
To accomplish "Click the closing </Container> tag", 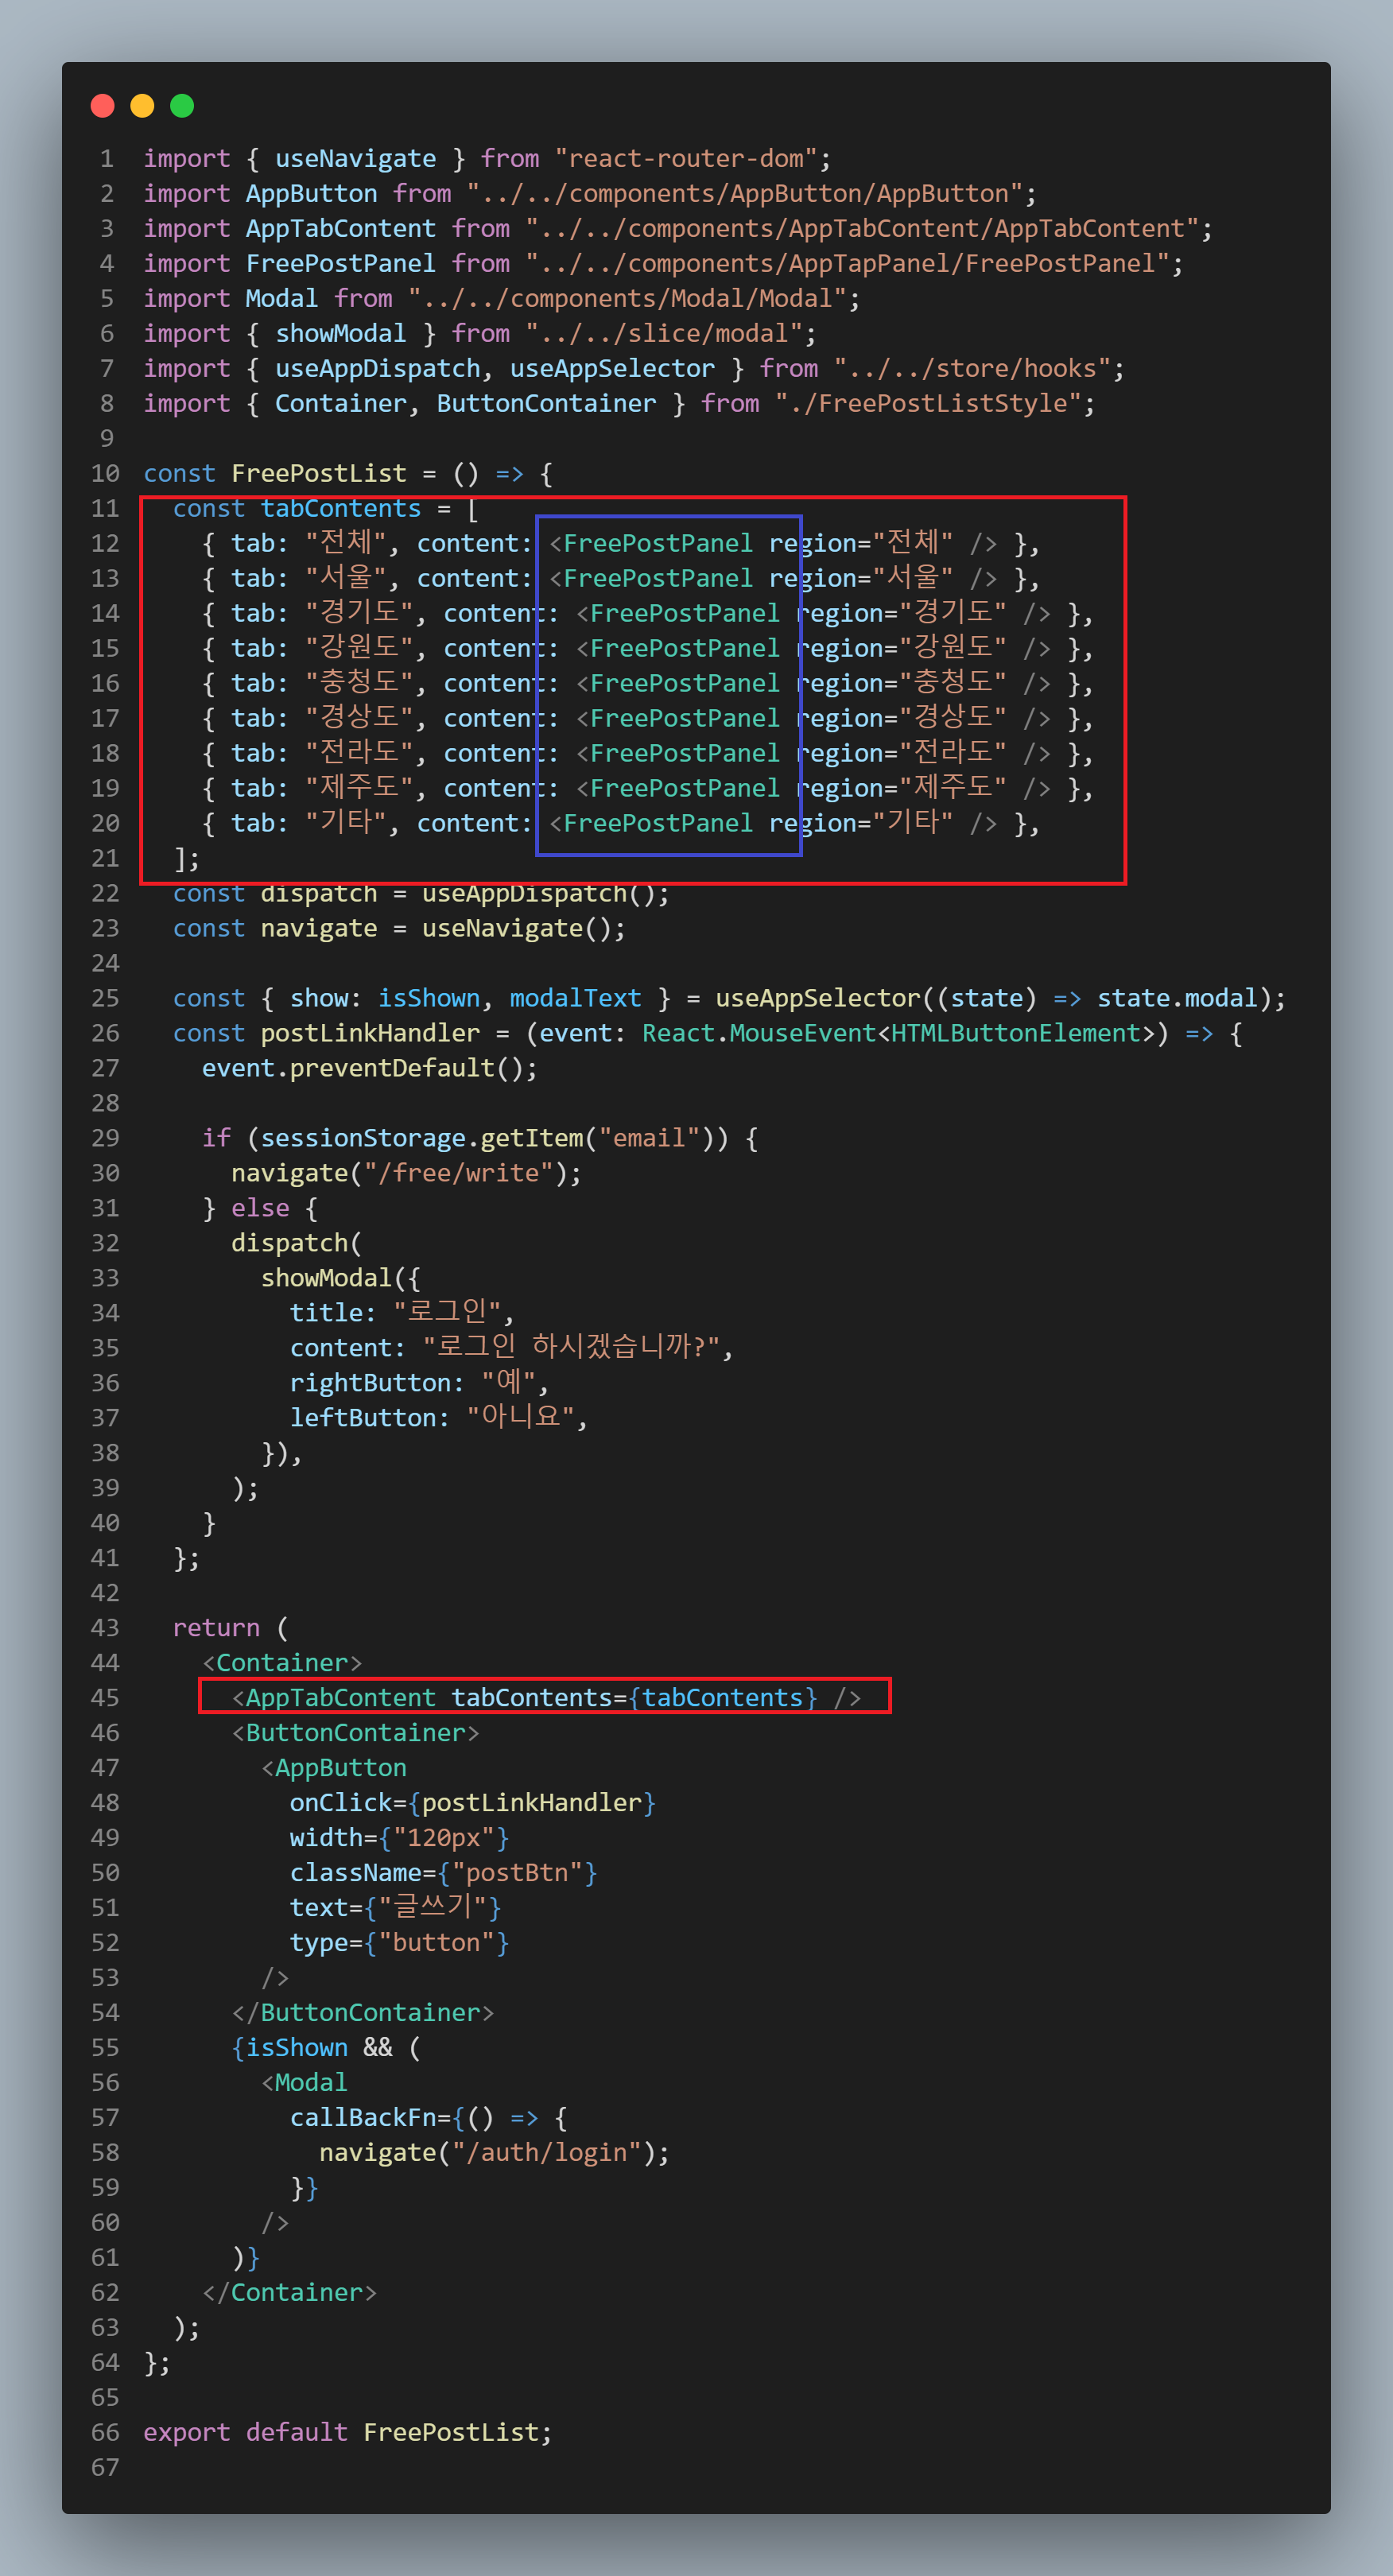I will (289, 2293).
